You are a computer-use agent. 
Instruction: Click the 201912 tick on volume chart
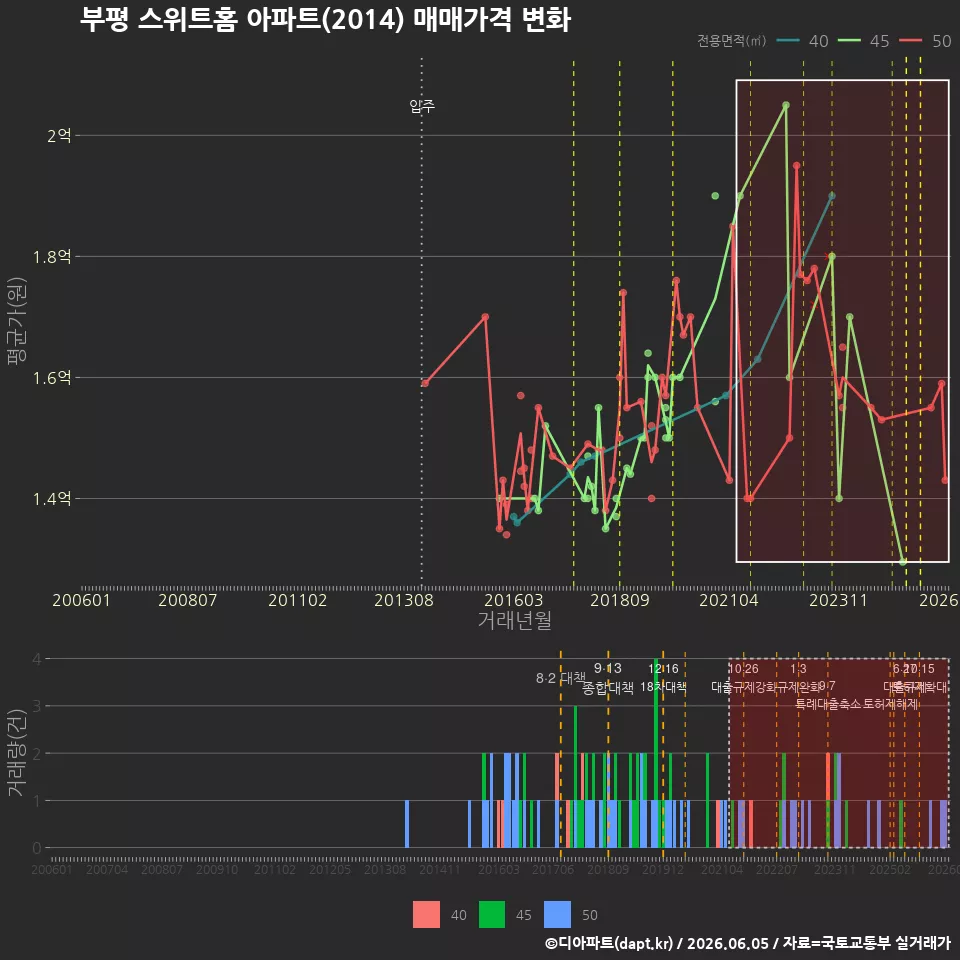[663, 869]
